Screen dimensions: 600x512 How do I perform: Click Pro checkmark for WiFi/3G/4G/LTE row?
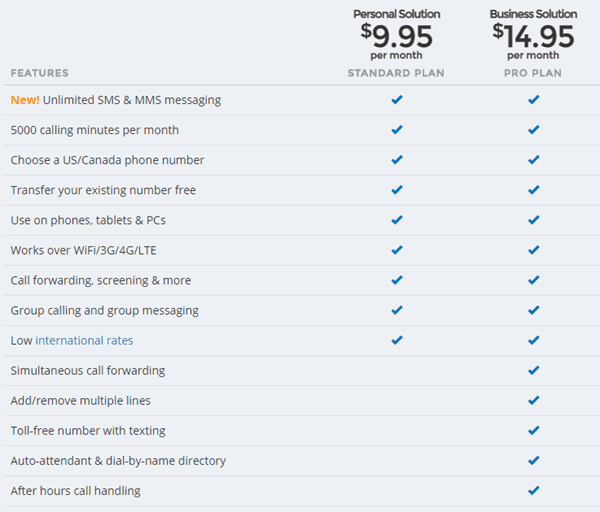pyautogui.click(x=533, y=250)
